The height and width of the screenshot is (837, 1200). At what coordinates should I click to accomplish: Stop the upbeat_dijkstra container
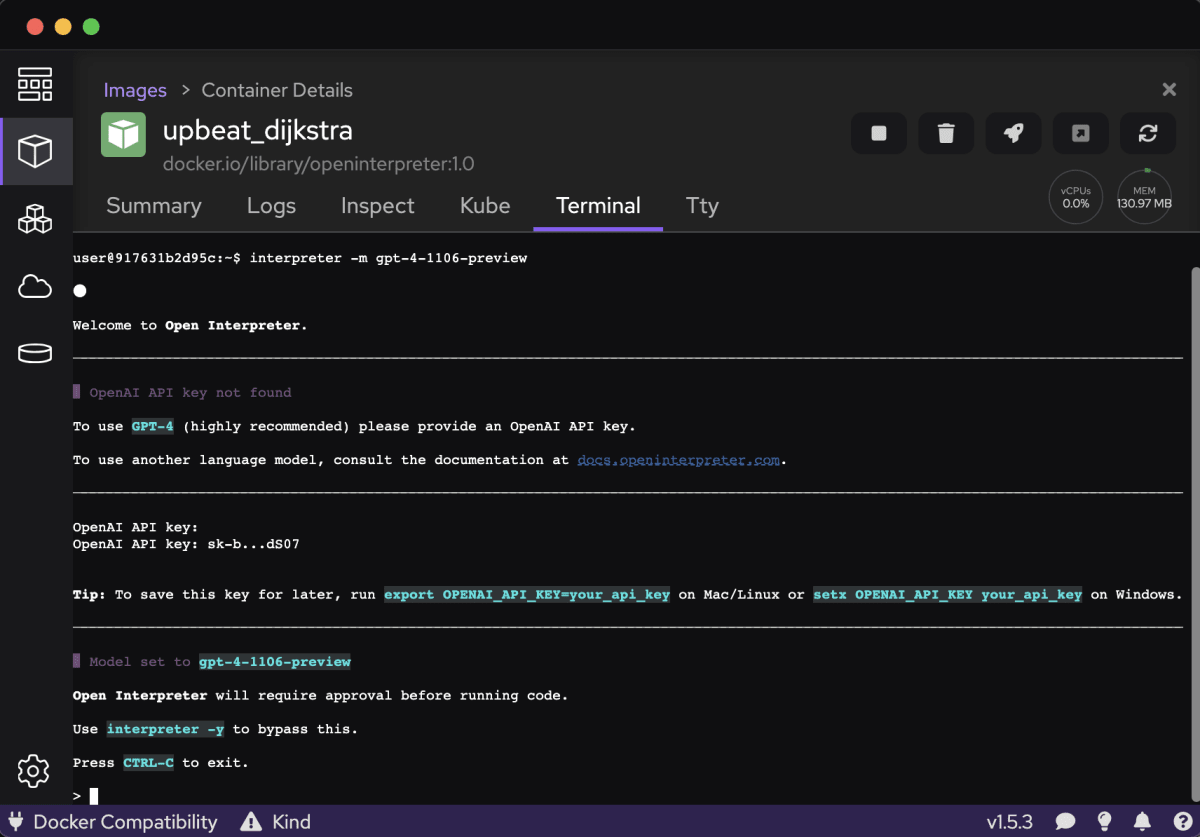pyautogui.click(x=879, y=133)
